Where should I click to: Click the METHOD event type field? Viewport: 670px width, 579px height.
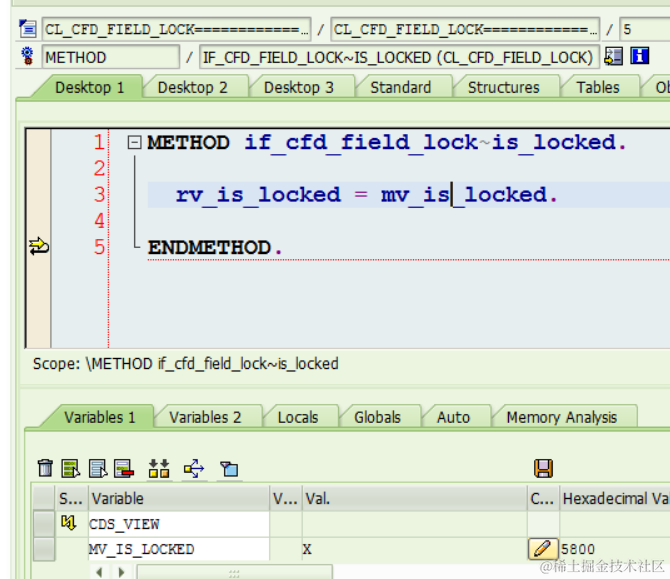pos(111,57)
